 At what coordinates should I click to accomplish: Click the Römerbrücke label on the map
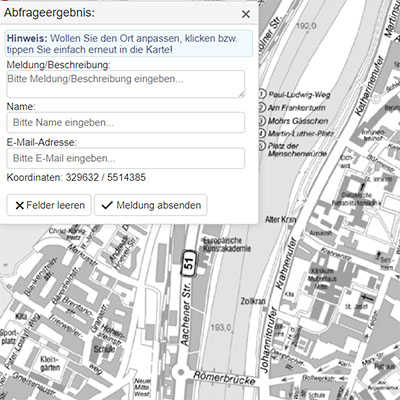click(224, 378)
